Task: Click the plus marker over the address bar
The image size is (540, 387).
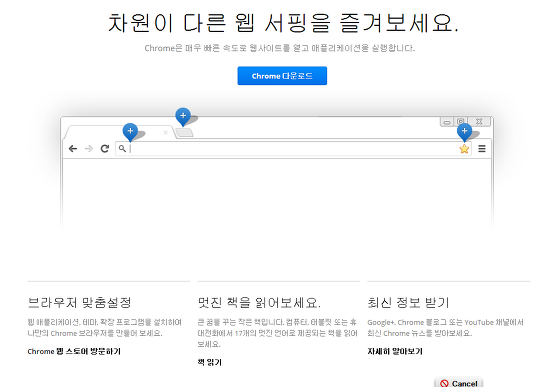Action: 130,132
